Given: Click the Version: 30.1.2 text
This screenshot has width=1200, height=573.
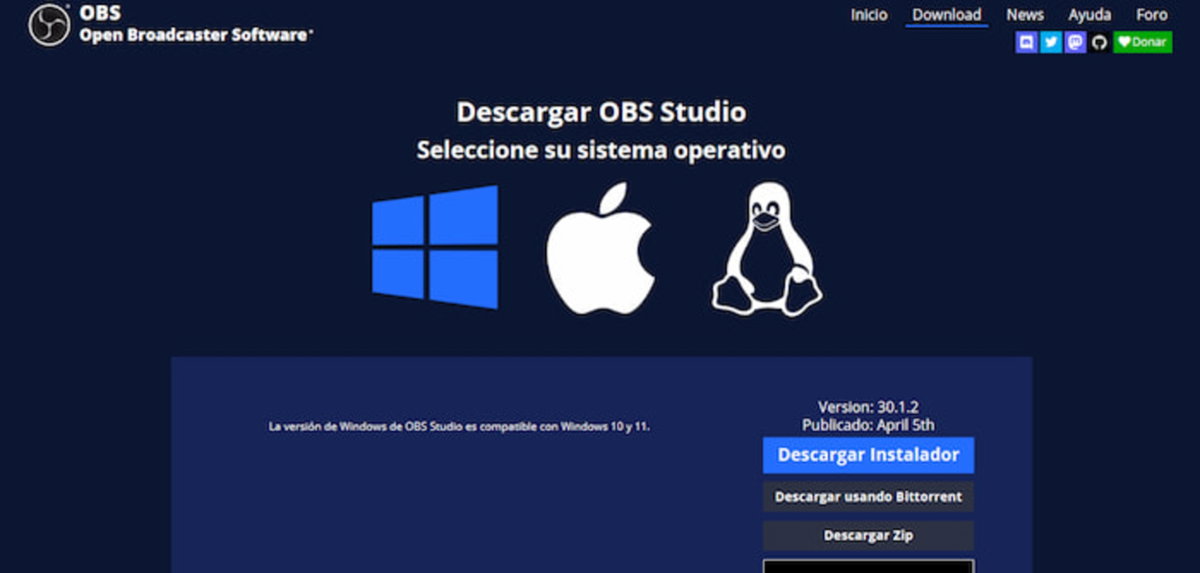Looking at the screenshot, I should (x=868, y=407).
